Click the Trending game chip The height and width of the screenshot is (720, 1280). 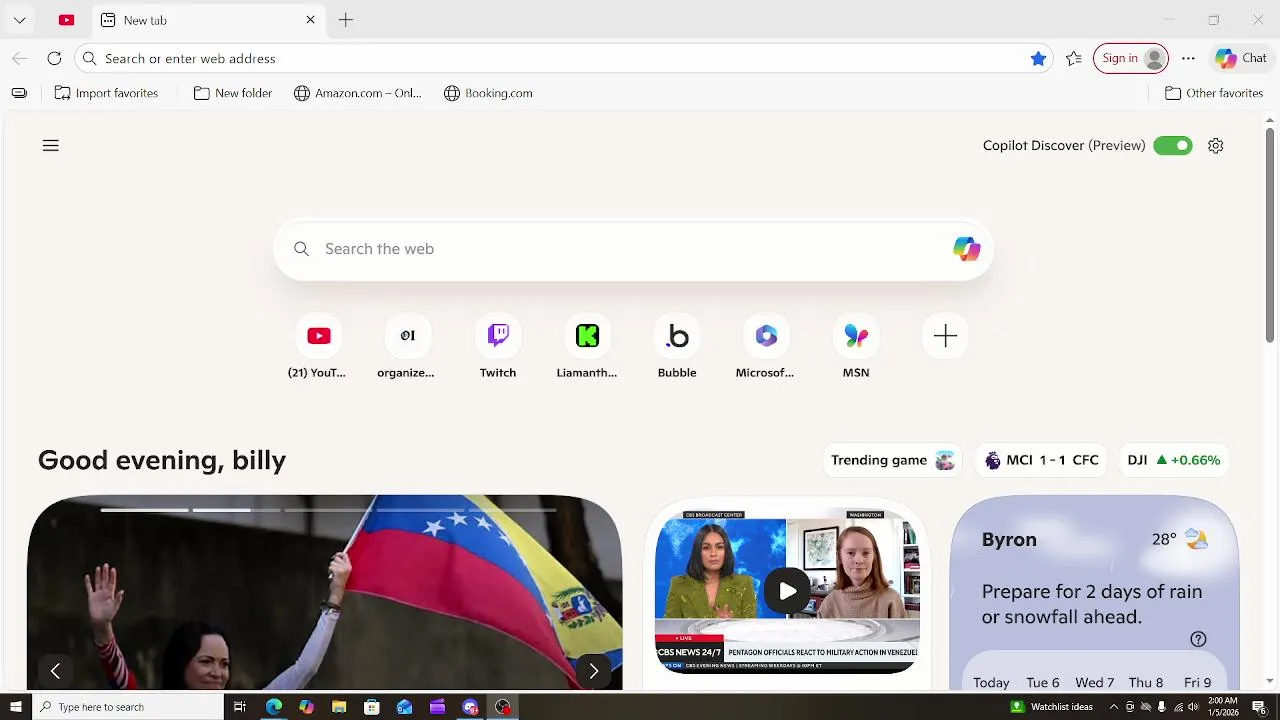point(892,460)
